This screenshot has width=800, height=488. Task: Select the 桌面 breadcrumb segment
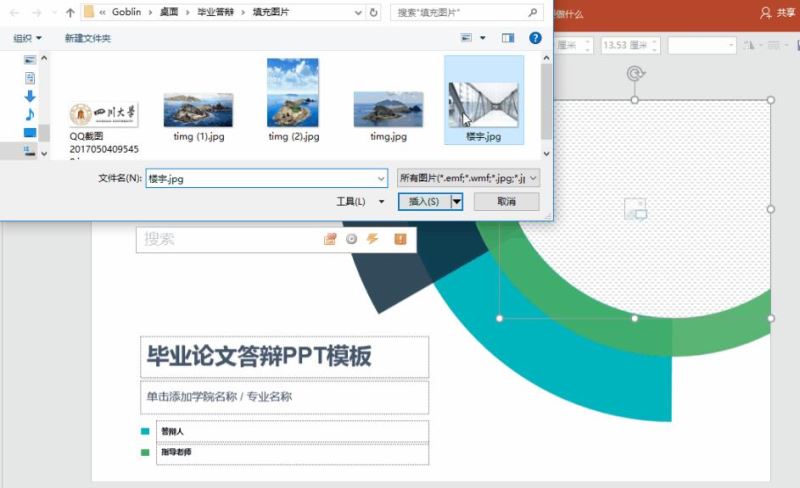(x=169, y=12)
